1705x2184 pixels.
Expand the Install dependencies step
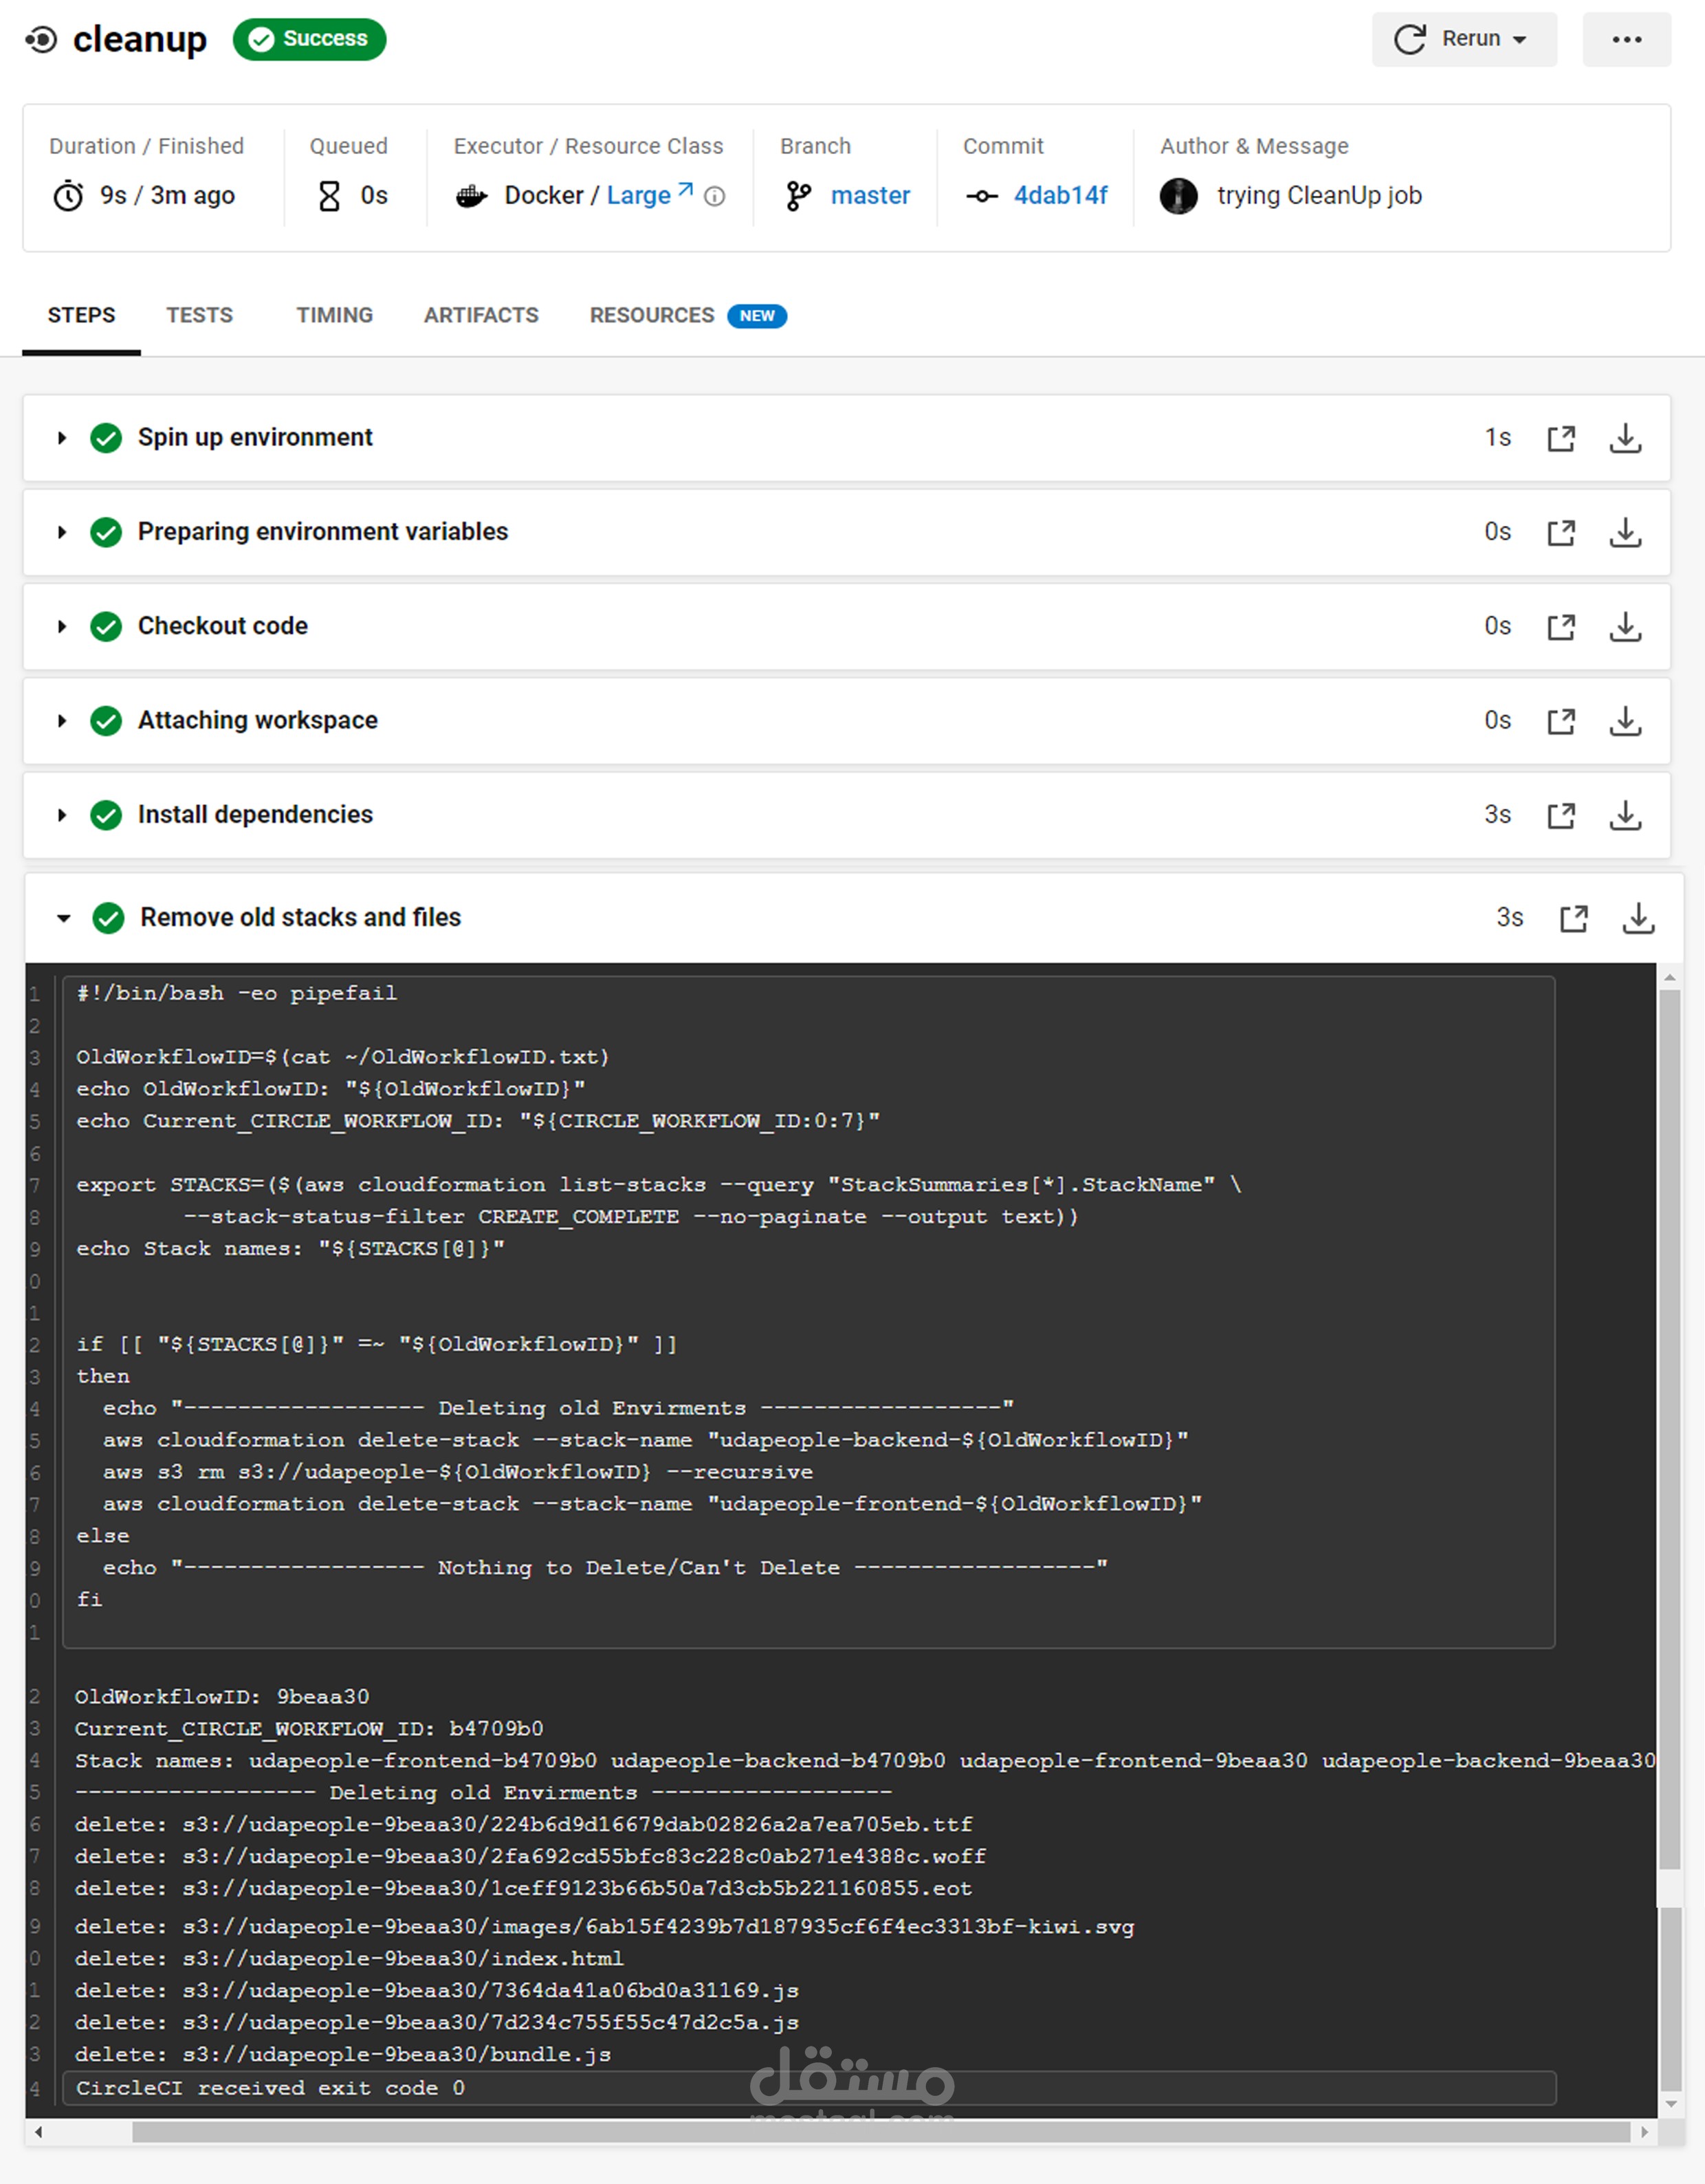click(x=62, y=816)
